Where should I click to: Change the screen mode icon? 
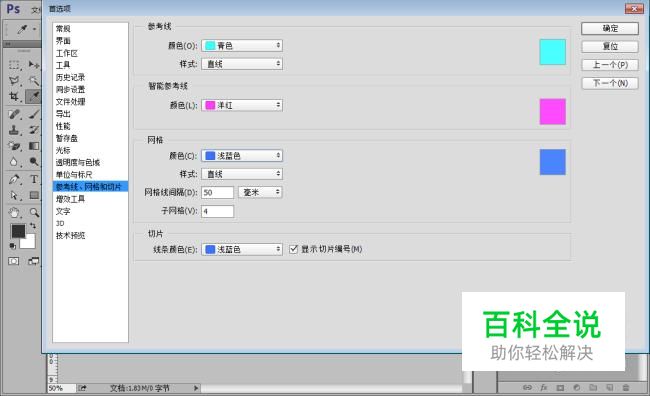point(33,261)
